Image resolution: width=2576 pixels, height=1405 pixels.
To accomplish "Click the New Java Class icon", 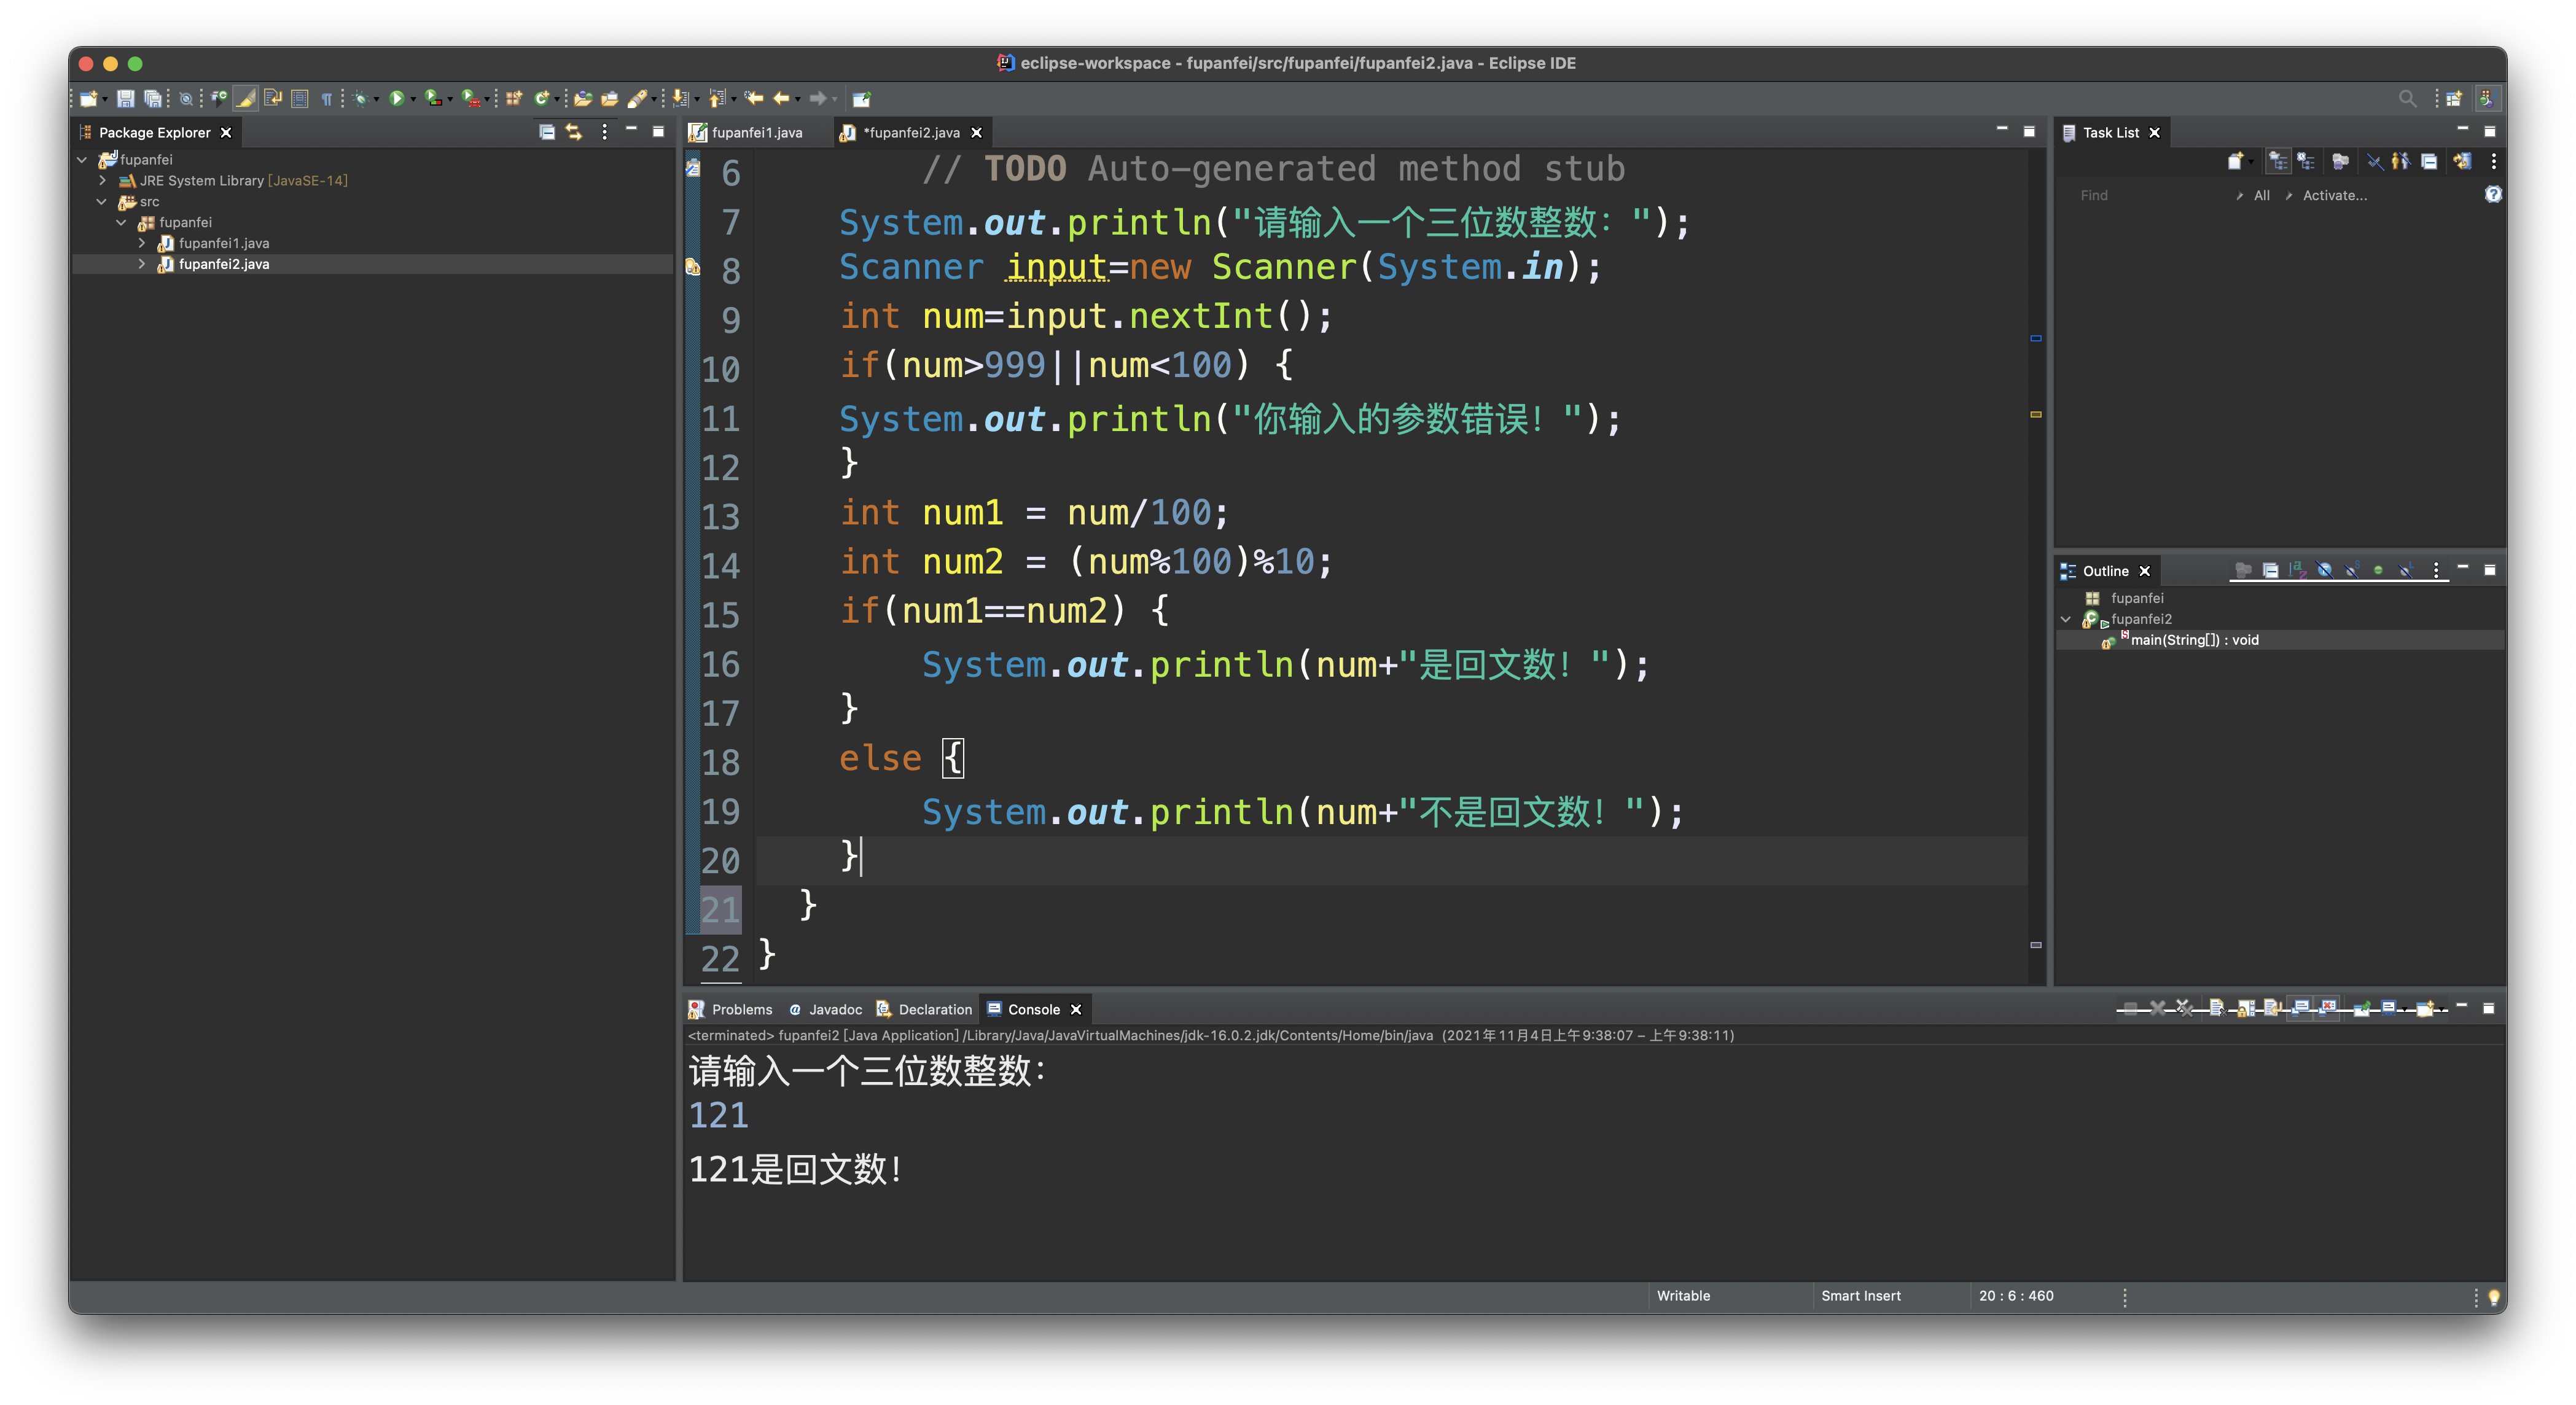I will 541,98.
